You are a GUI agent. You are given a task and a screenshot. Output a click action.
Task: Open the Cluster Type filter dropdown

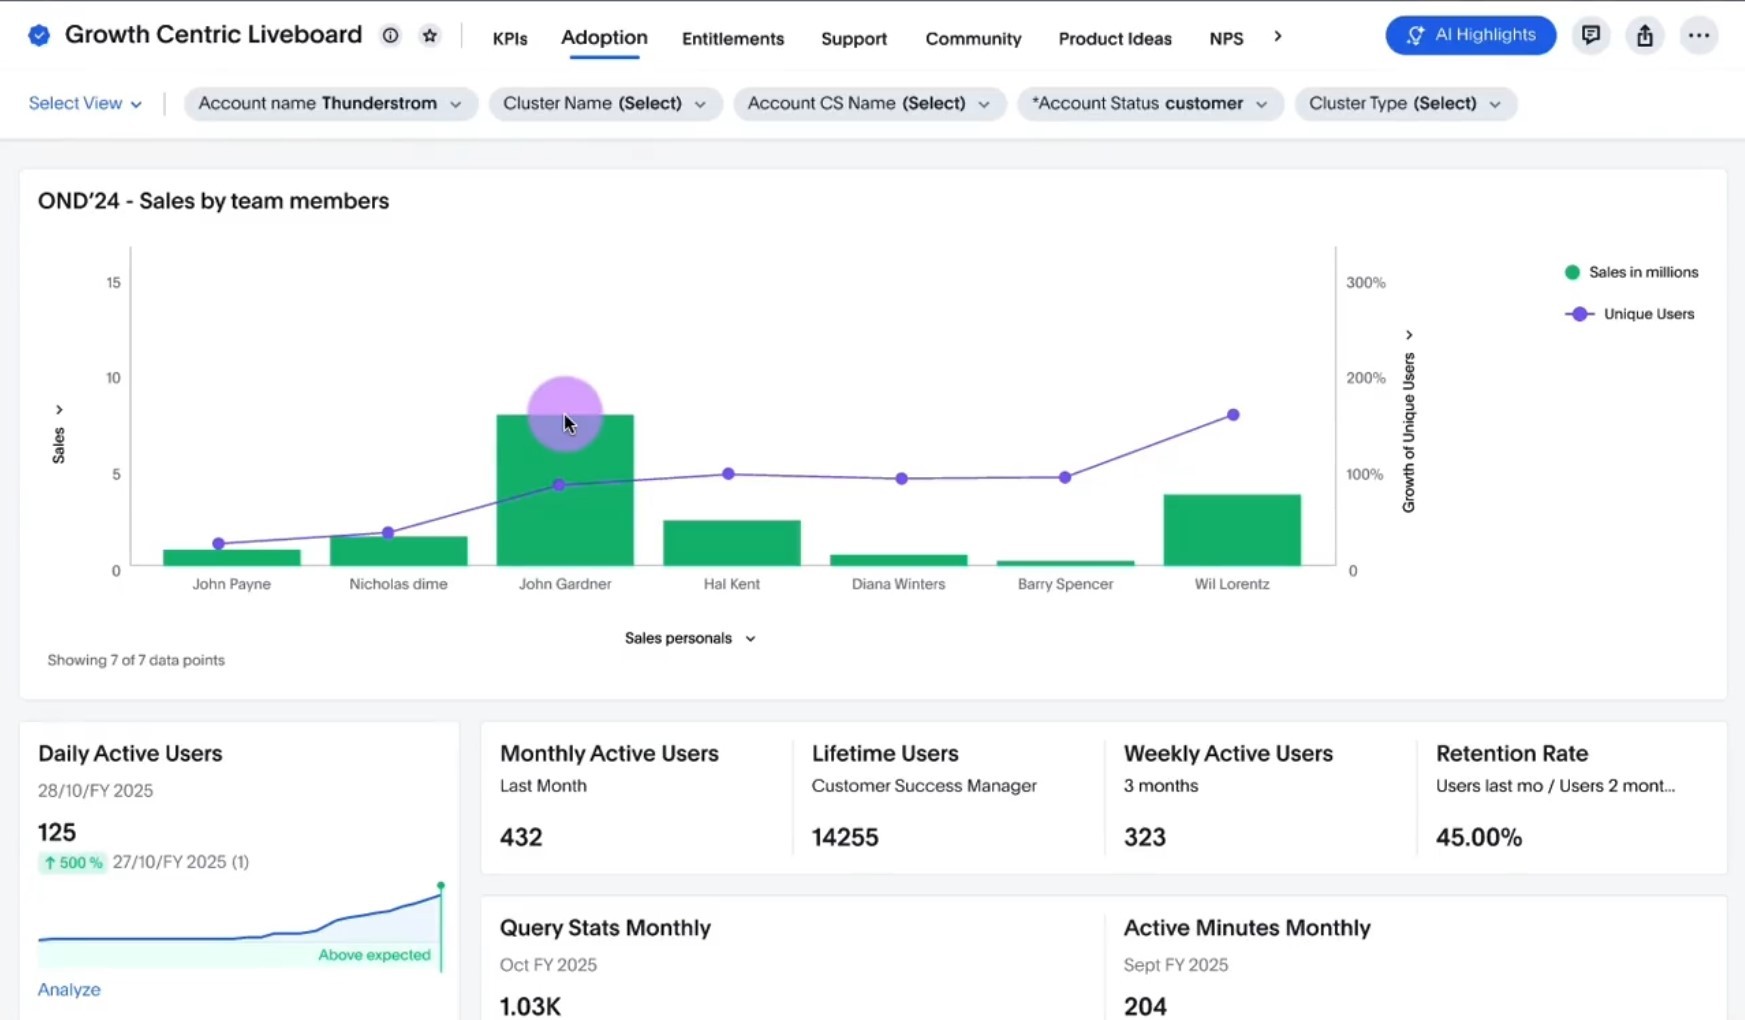tap(1405, 104)
